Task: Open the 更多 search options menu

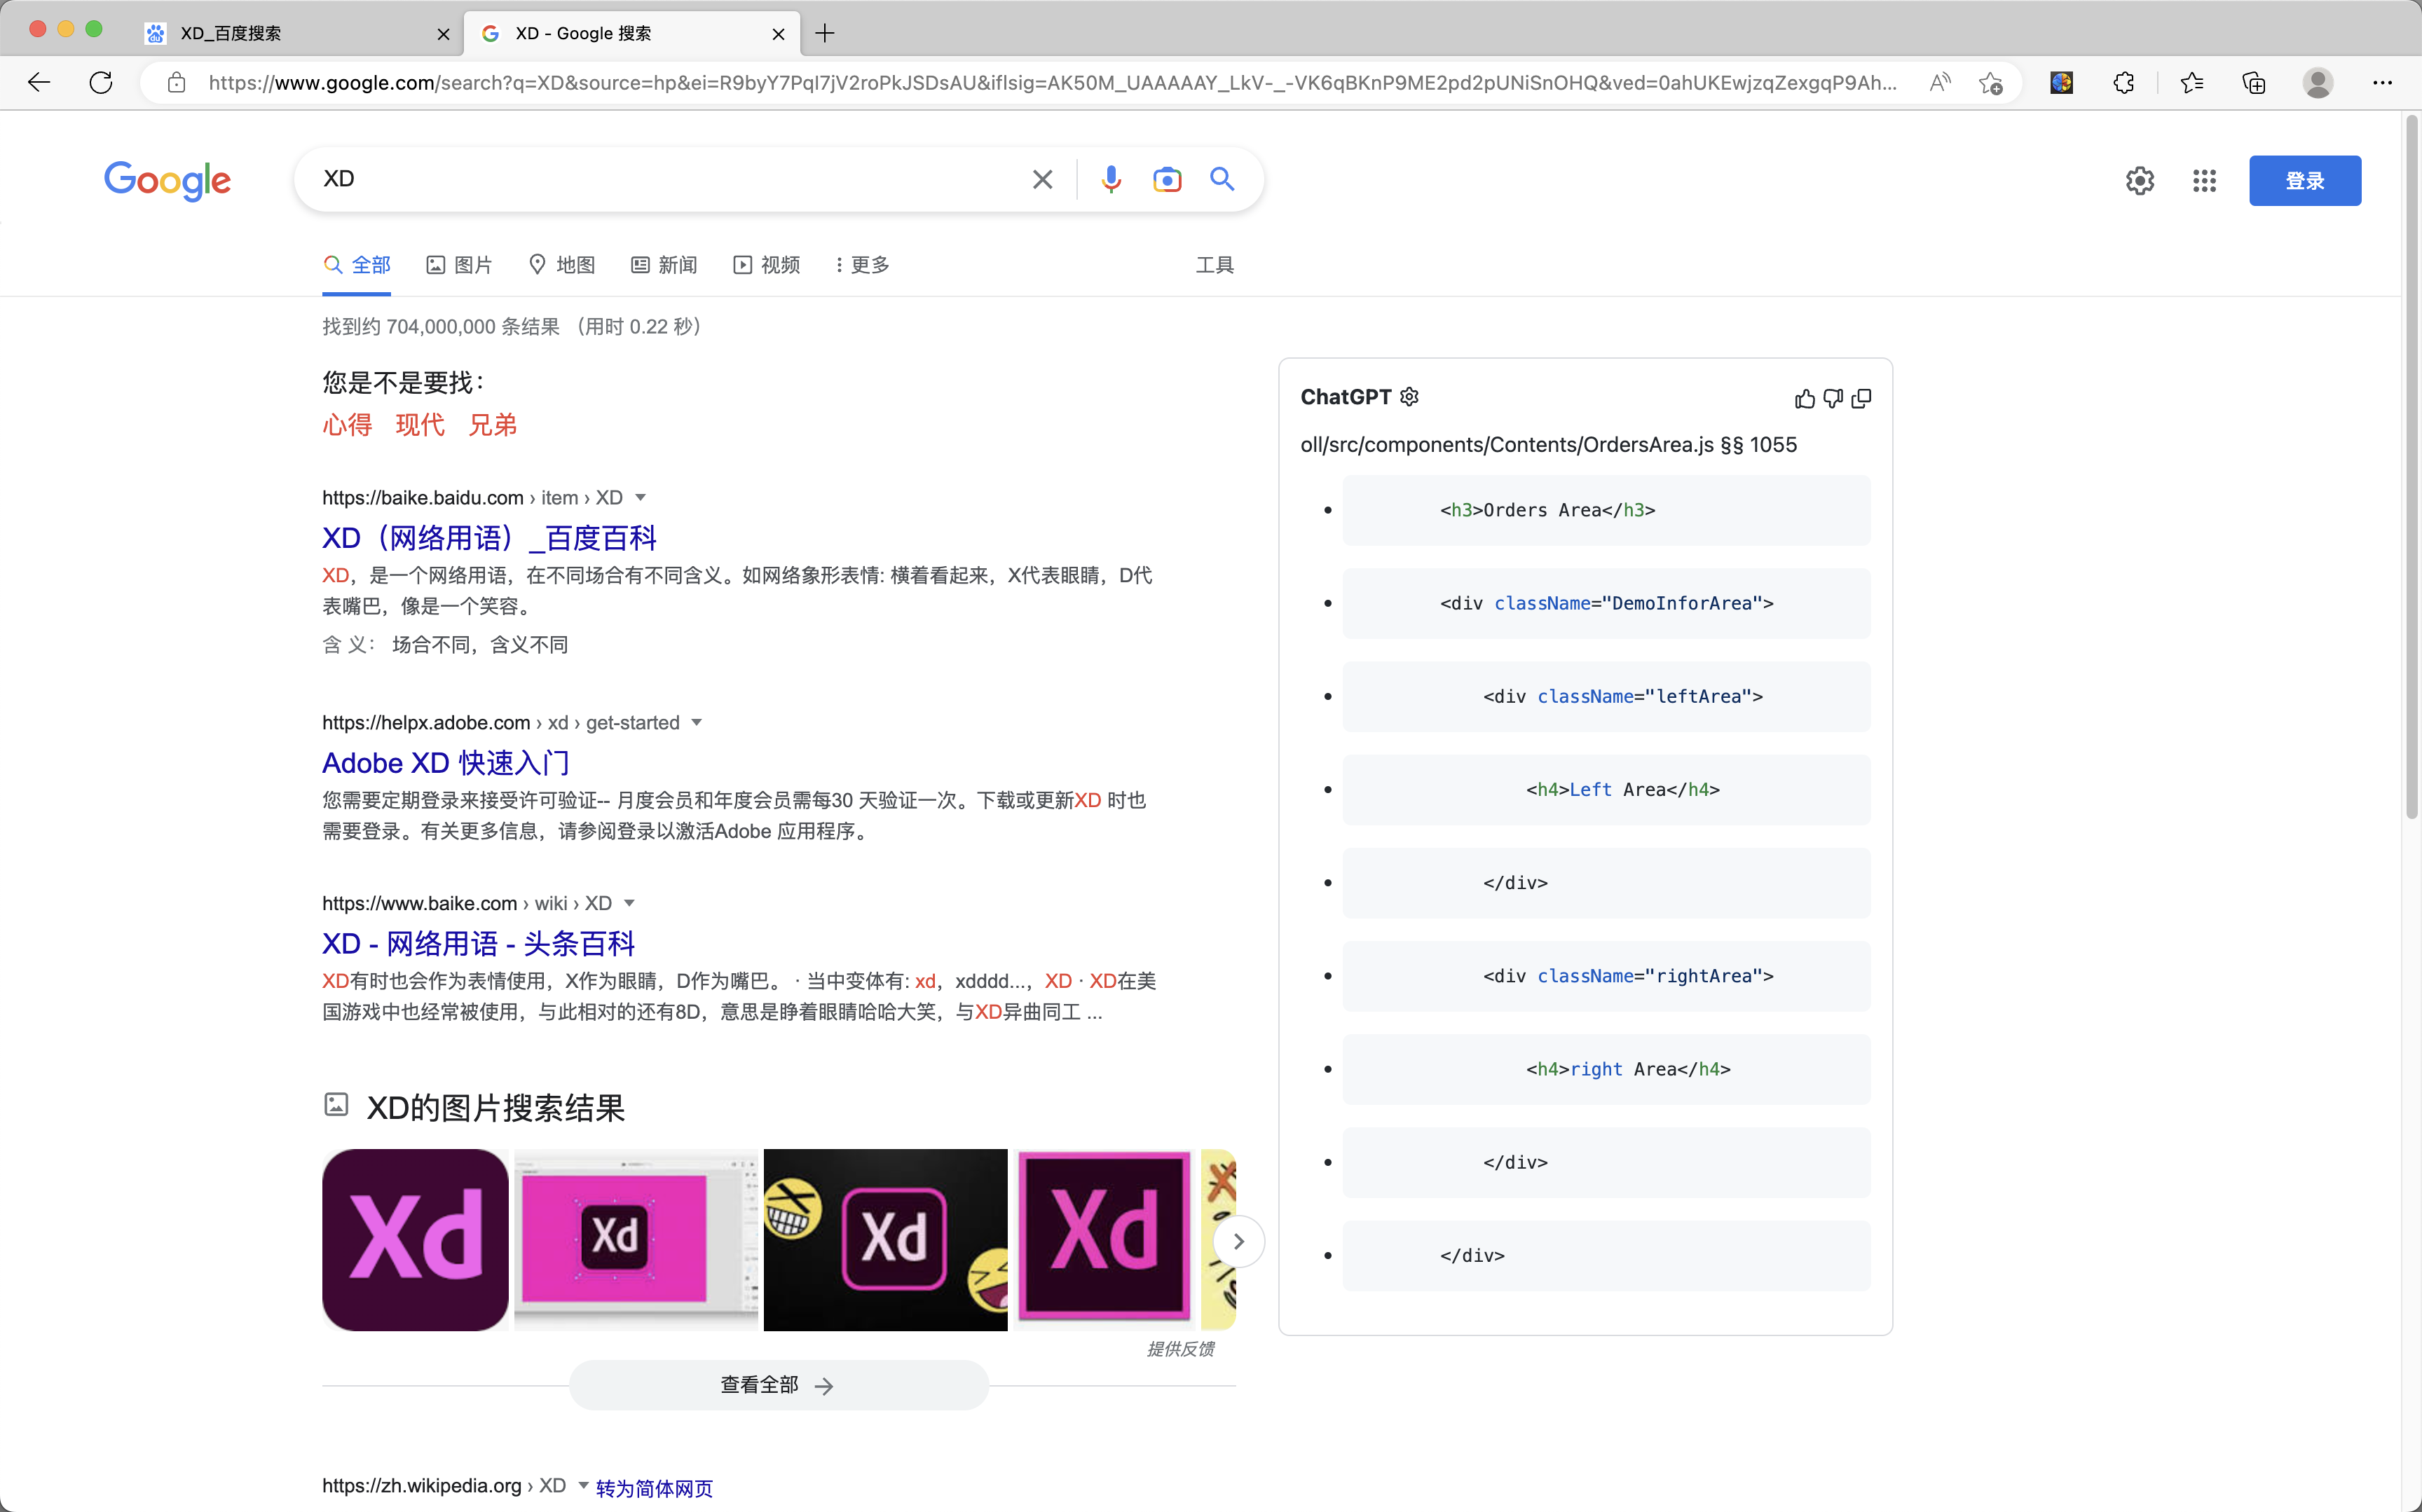Action: (x=858, y=265)
